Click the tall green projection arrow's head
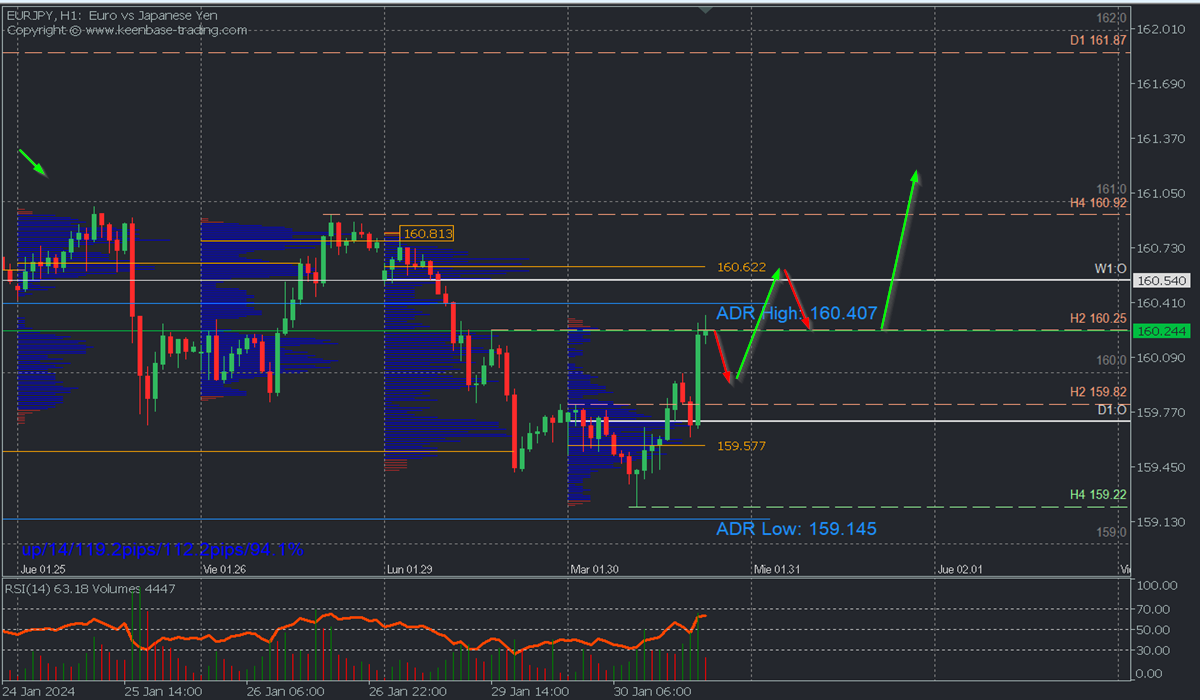Screen dimensions: 1200x700 click(914, 177)
